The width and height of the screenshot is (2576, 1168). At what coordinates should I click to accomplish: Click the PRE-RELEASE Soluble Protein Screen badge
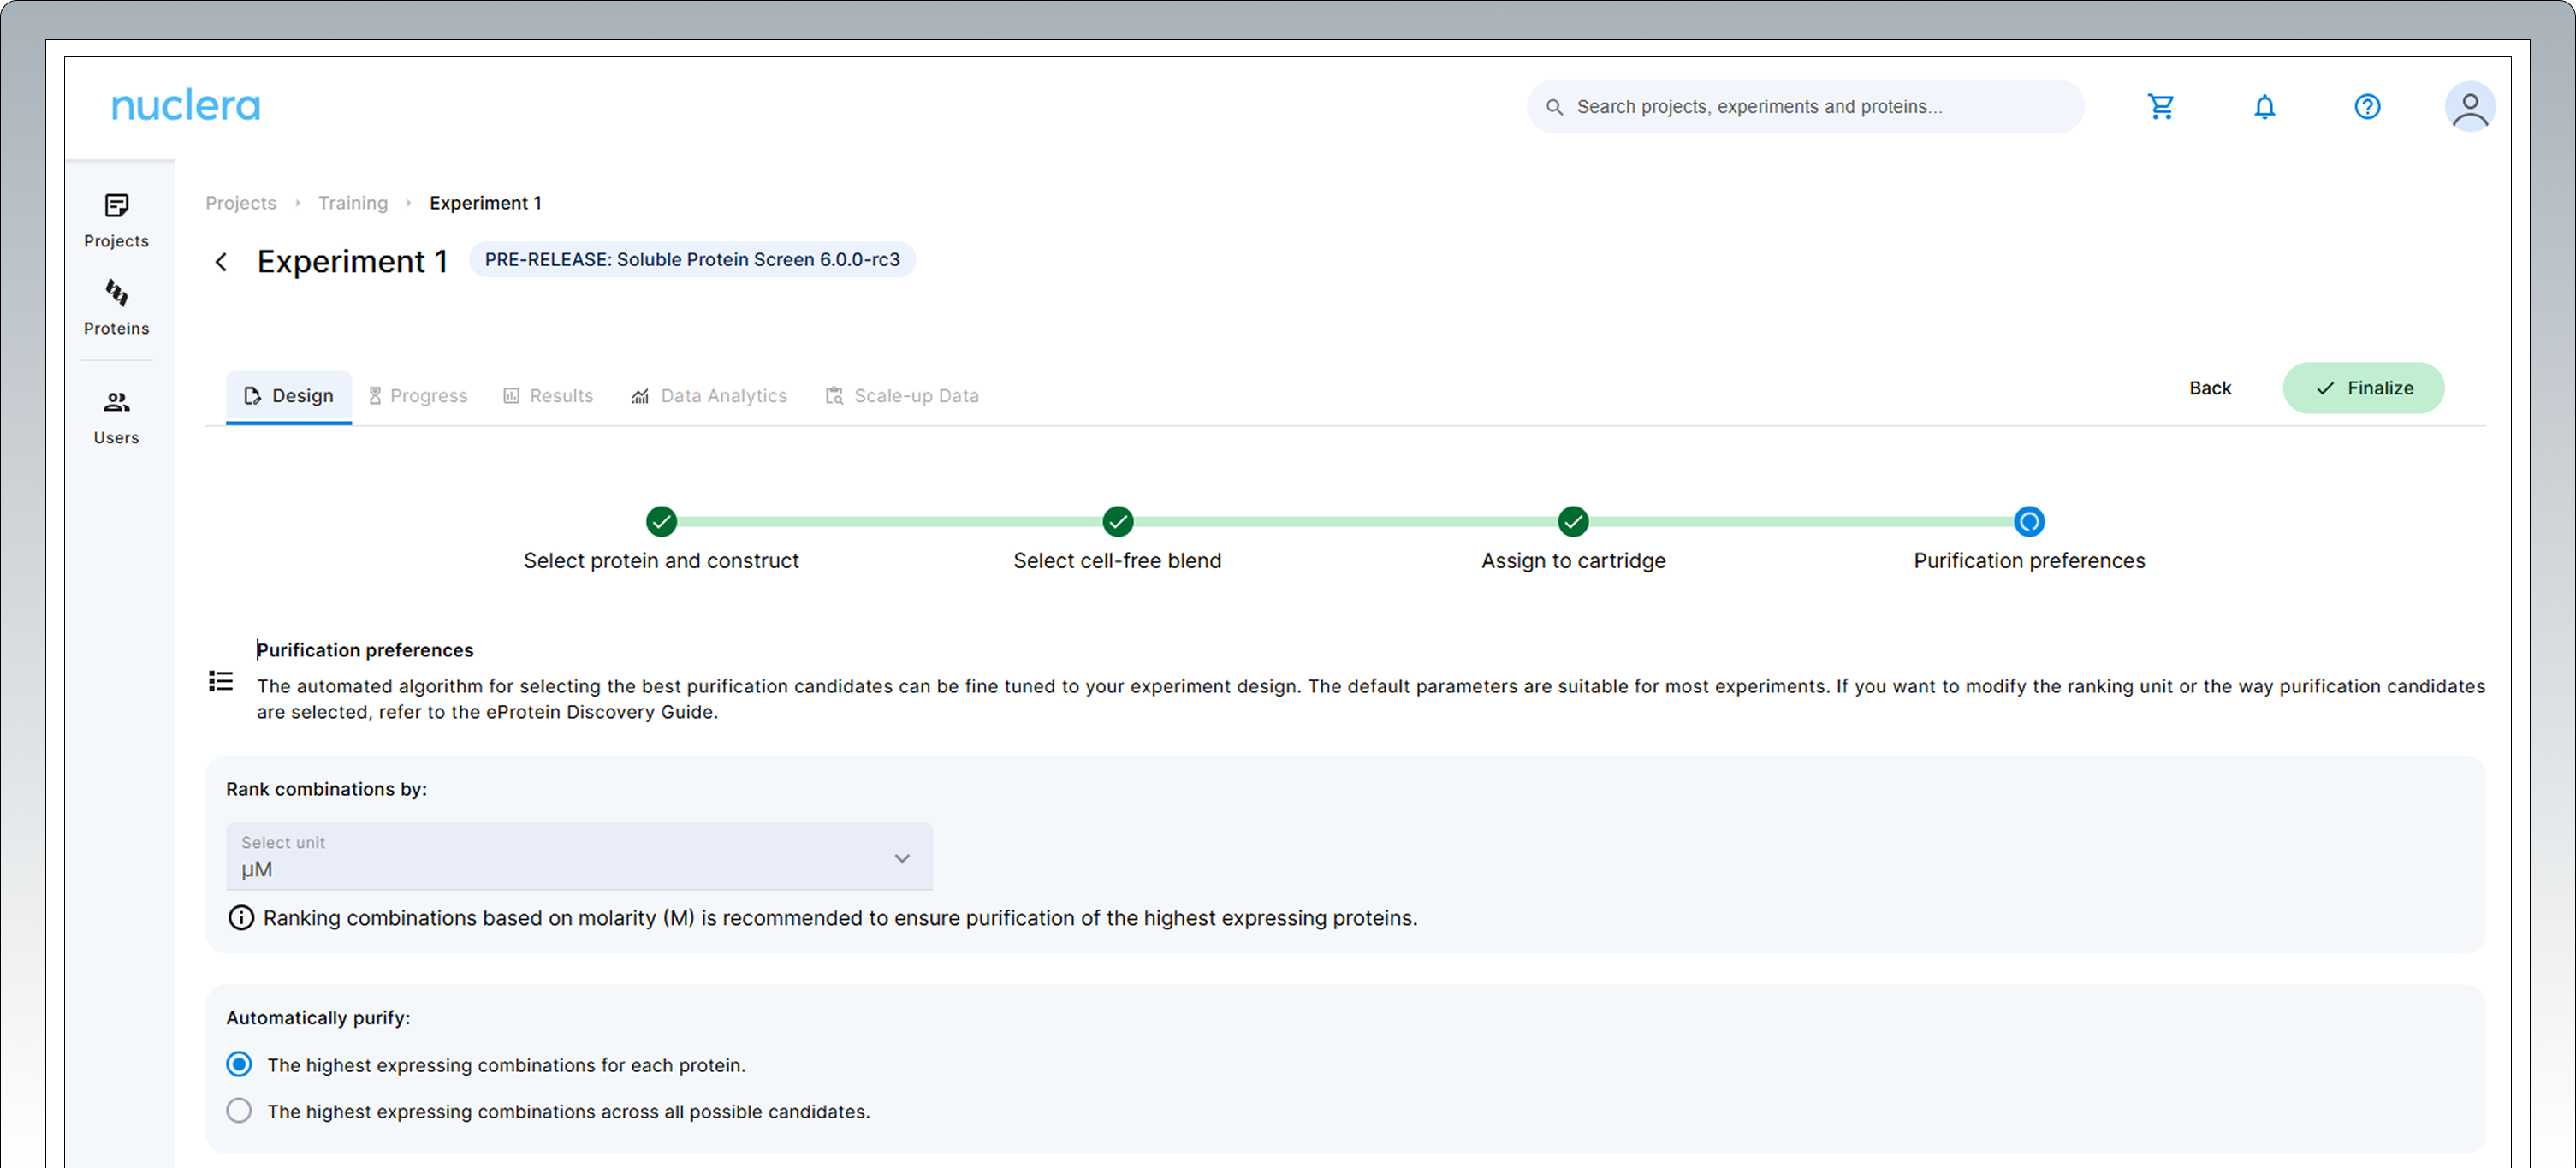click(692, 260)
